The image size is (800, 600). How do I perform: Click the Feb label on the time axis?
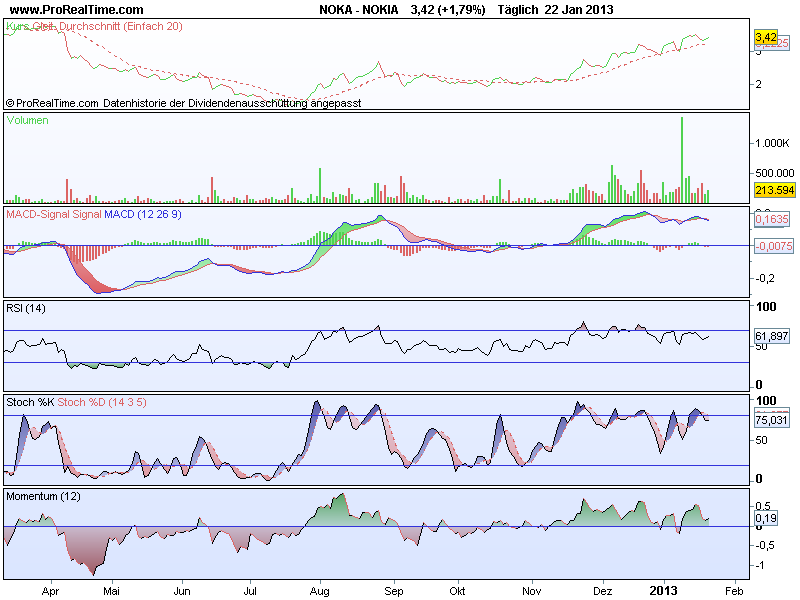(x=734, y=591)
